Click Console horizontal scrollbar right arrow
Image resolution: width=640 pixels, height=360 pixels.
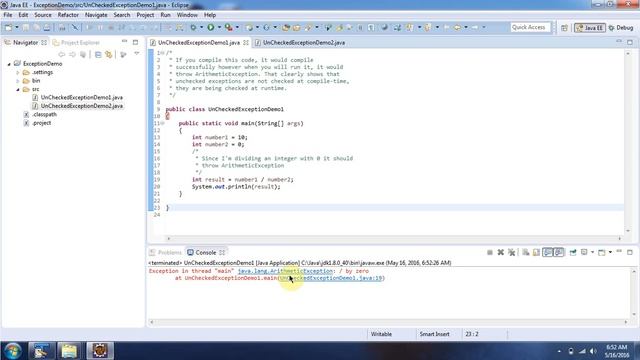[x=626, y=322]
